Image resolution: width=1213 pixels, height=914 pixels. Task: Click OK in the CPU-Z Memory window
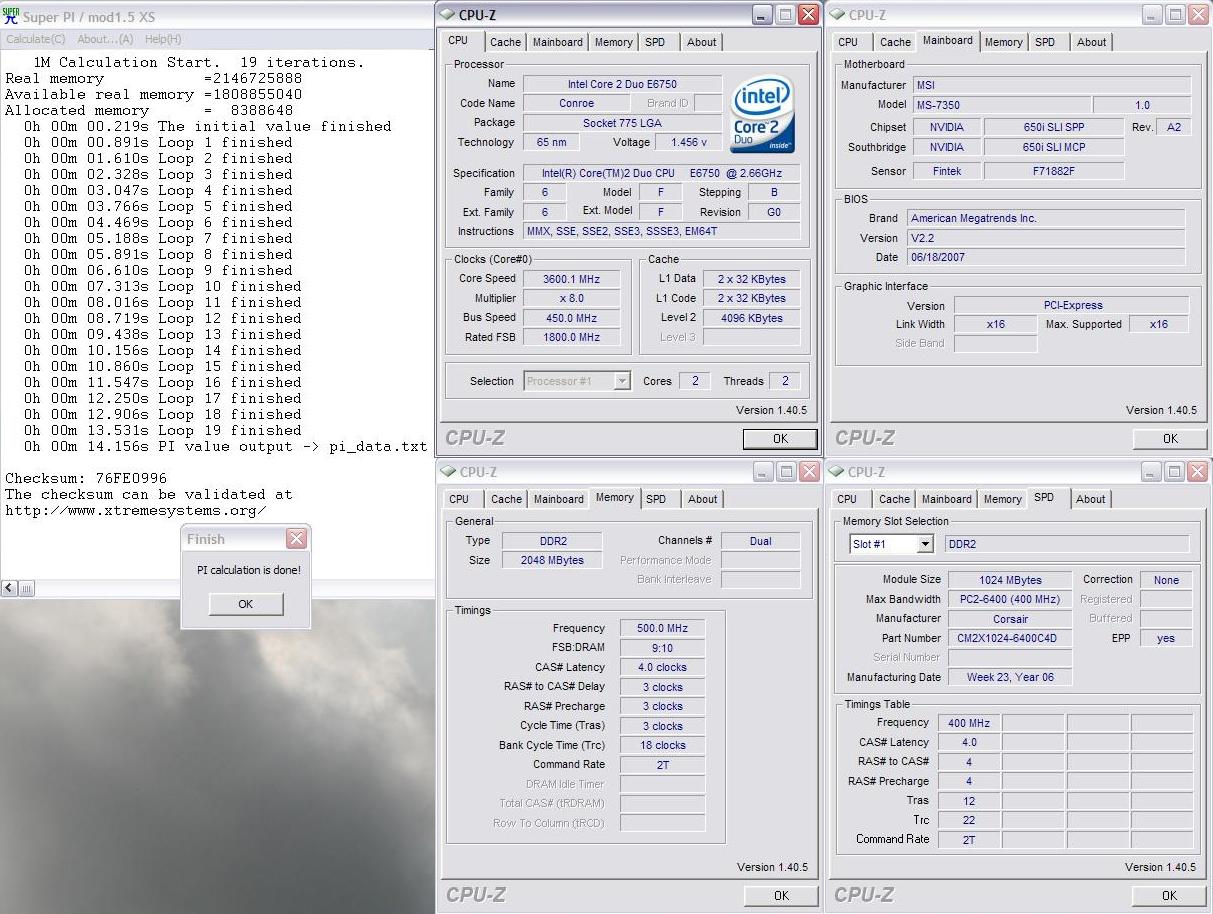780,895
